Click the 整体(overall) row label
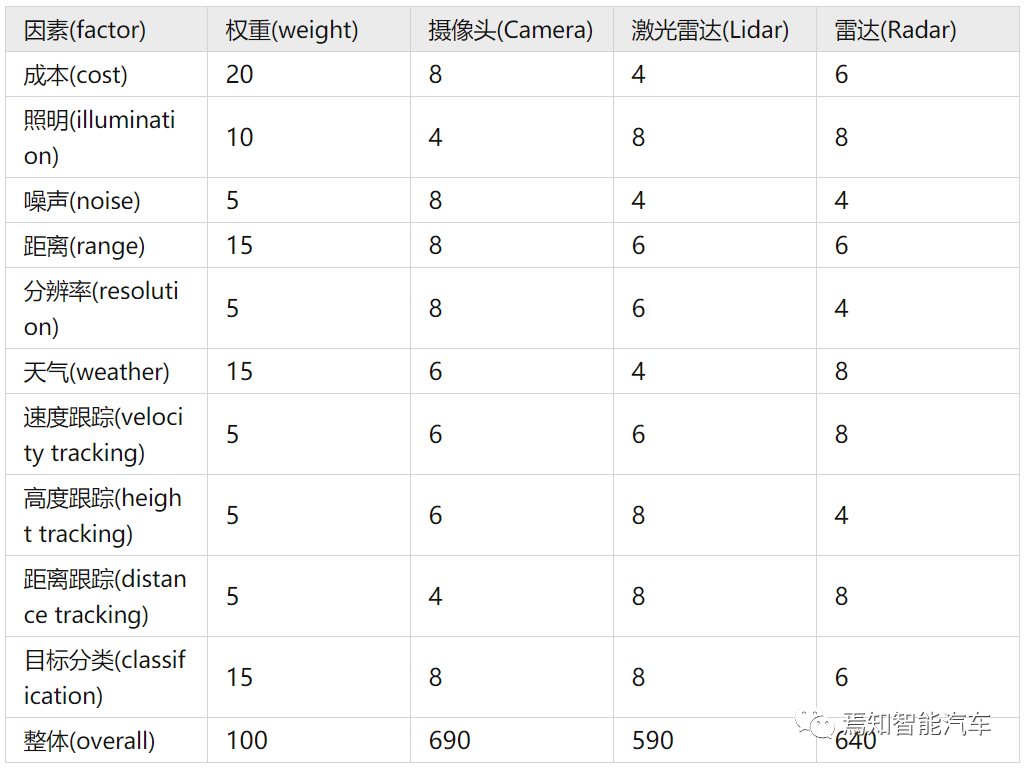This screenshot has width=1025, height=769. (x=90, y=741)
